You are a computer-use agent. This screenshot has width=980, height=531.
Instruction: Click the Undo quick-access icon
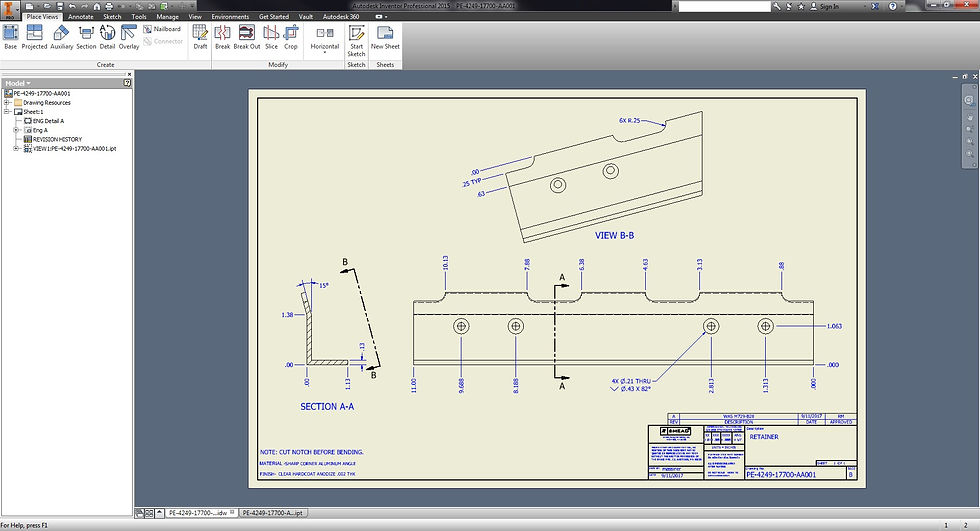72,6
